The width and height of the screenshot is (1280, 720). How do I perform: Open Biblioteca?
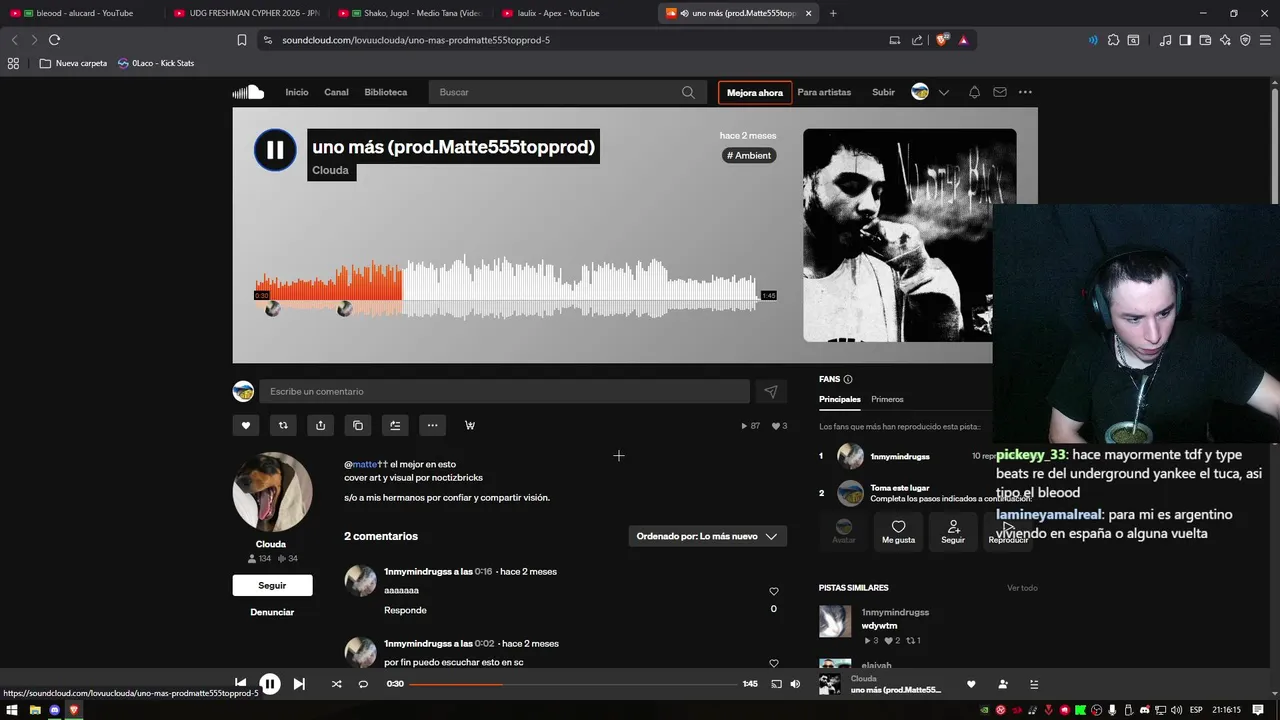click(386, 92)
